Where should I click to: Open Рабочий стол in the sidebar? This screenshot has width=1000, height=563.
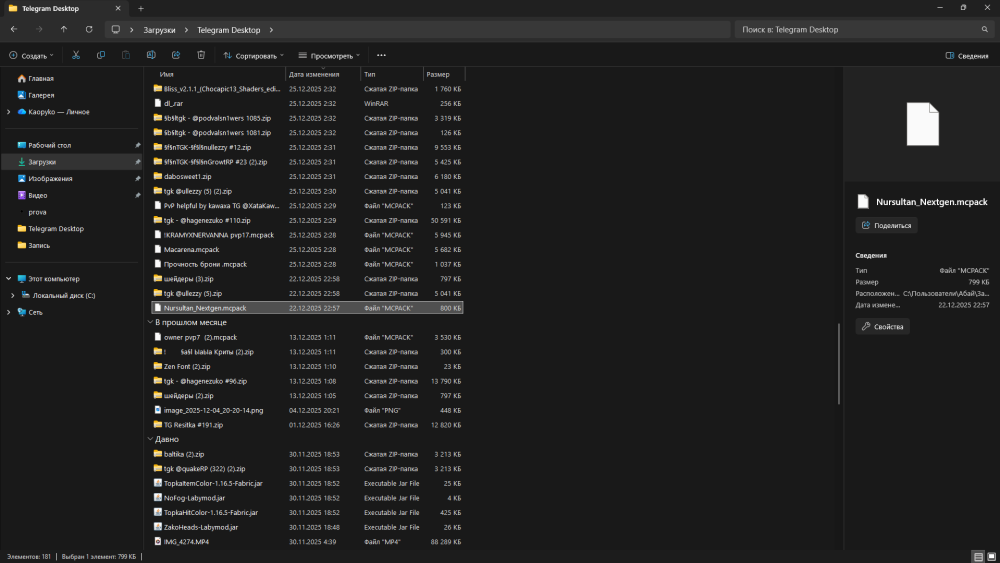pos(50,145)
